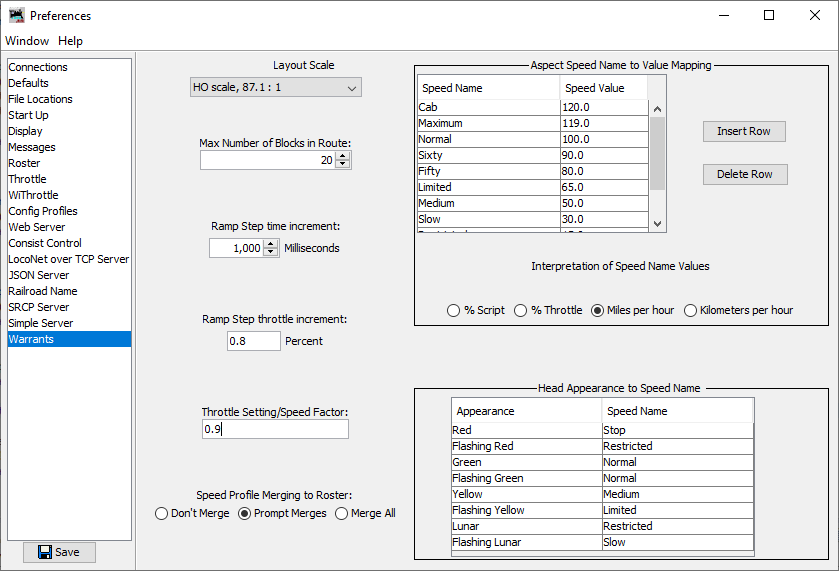Viewport: 839px width, 571px height.
Task: Decrease Ramp Step time with down arrow
Action: pyautogui.click(x=270, y=252)
